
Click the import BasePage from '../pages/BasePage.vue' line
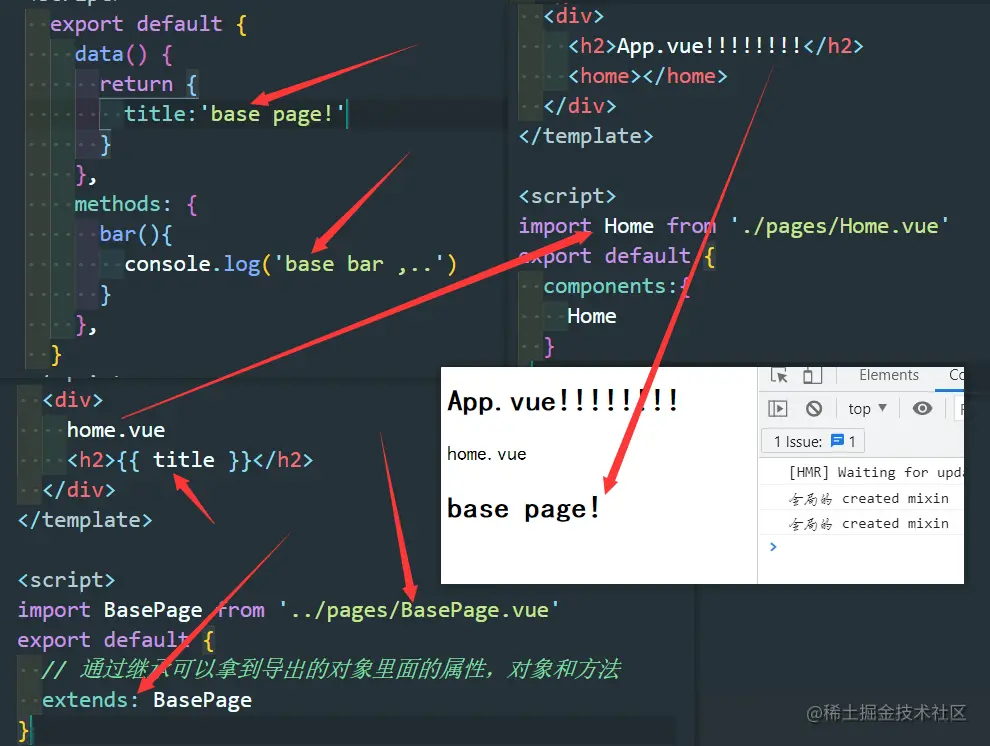click(289, 610)
